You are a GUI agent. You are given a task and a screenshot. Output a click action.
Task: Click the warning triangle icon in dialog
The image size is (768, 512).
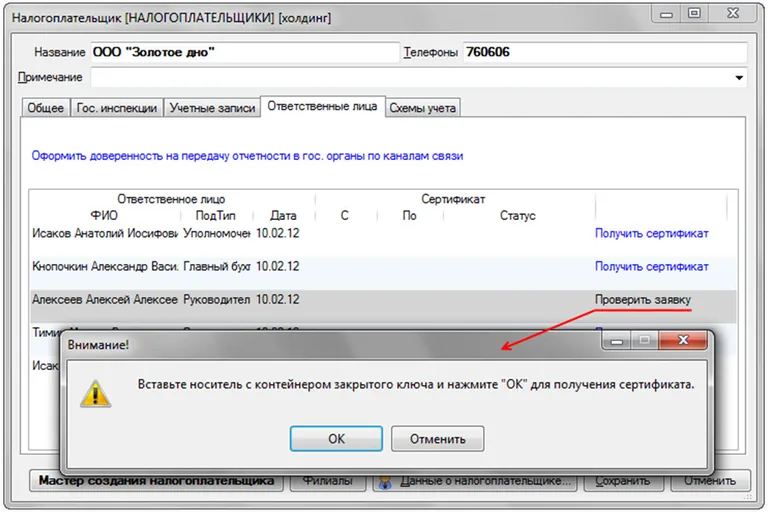point(96,393)
